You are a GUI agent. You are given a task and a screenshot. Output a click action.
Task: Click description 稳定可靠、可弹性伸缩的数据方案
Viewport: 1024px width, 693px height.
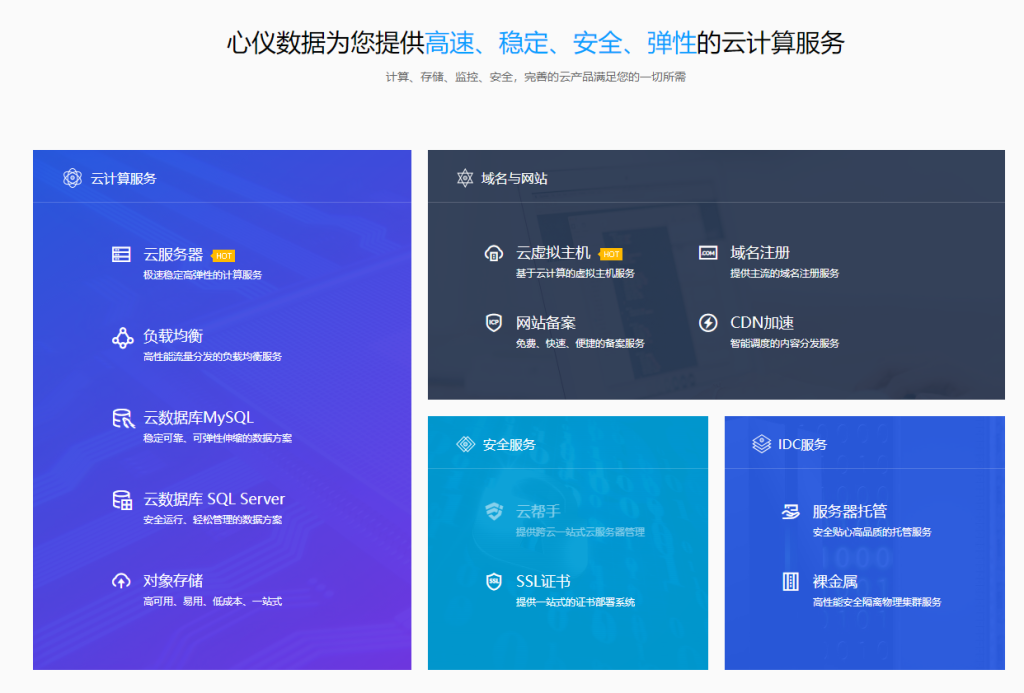tap(217, 438)
